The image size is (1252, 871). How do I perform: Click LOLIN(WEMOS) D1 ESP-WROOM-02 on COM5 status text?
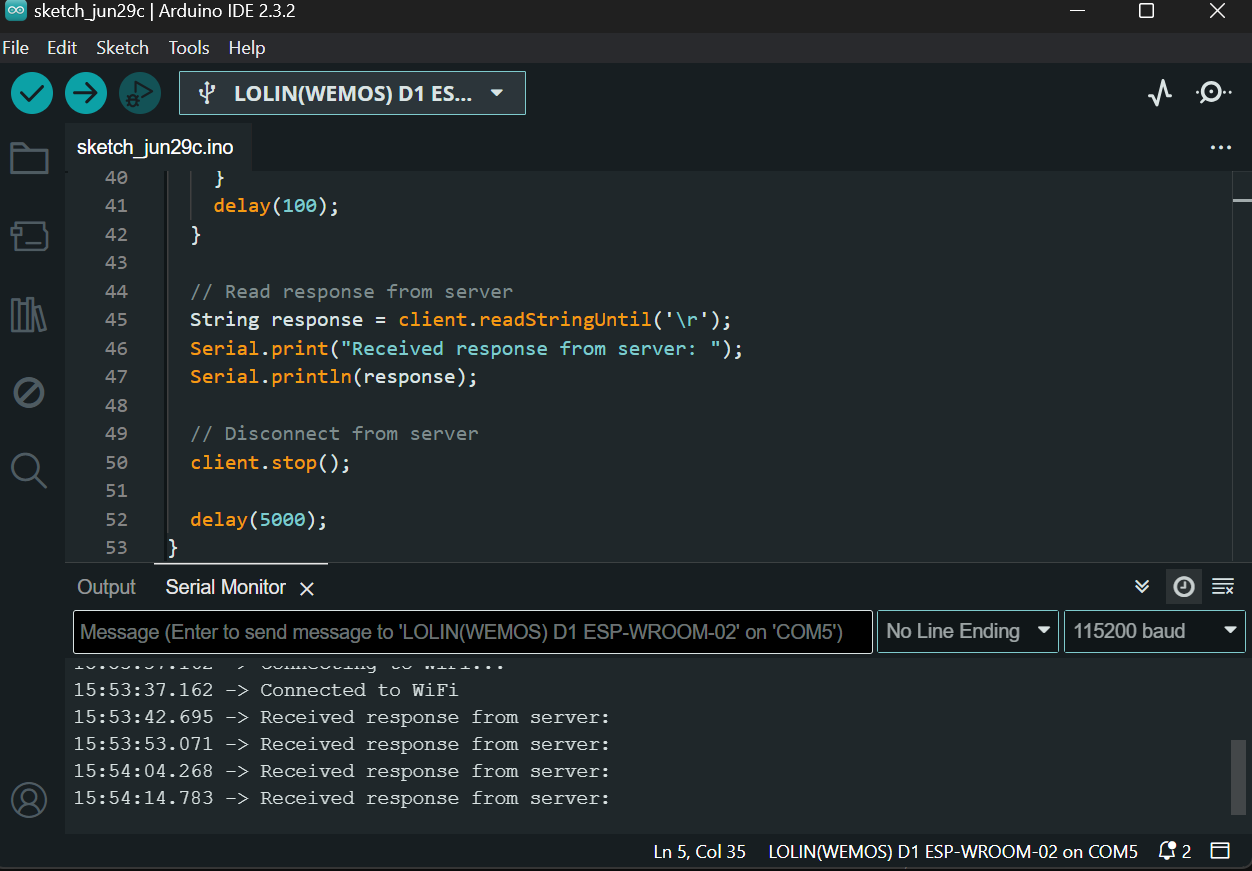(953, 852)
